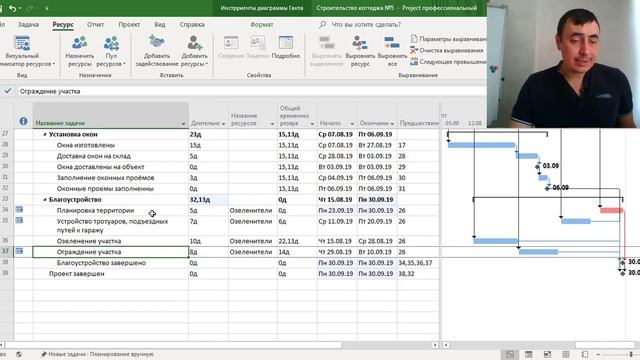Open Название задачи column filter dropdown
The height and width of the screenshot is (360, 640).
point(183,124)
